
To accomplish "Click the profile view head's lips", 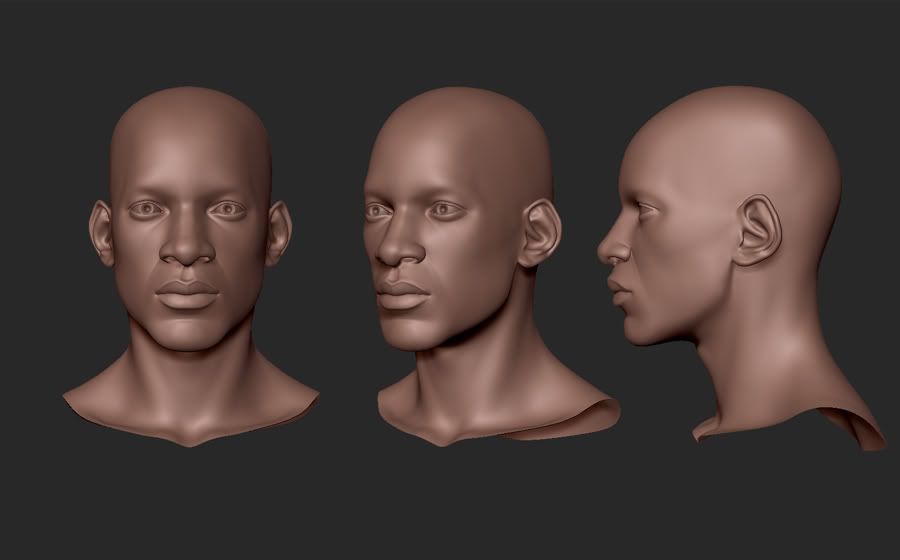I will tap(615, 292).
